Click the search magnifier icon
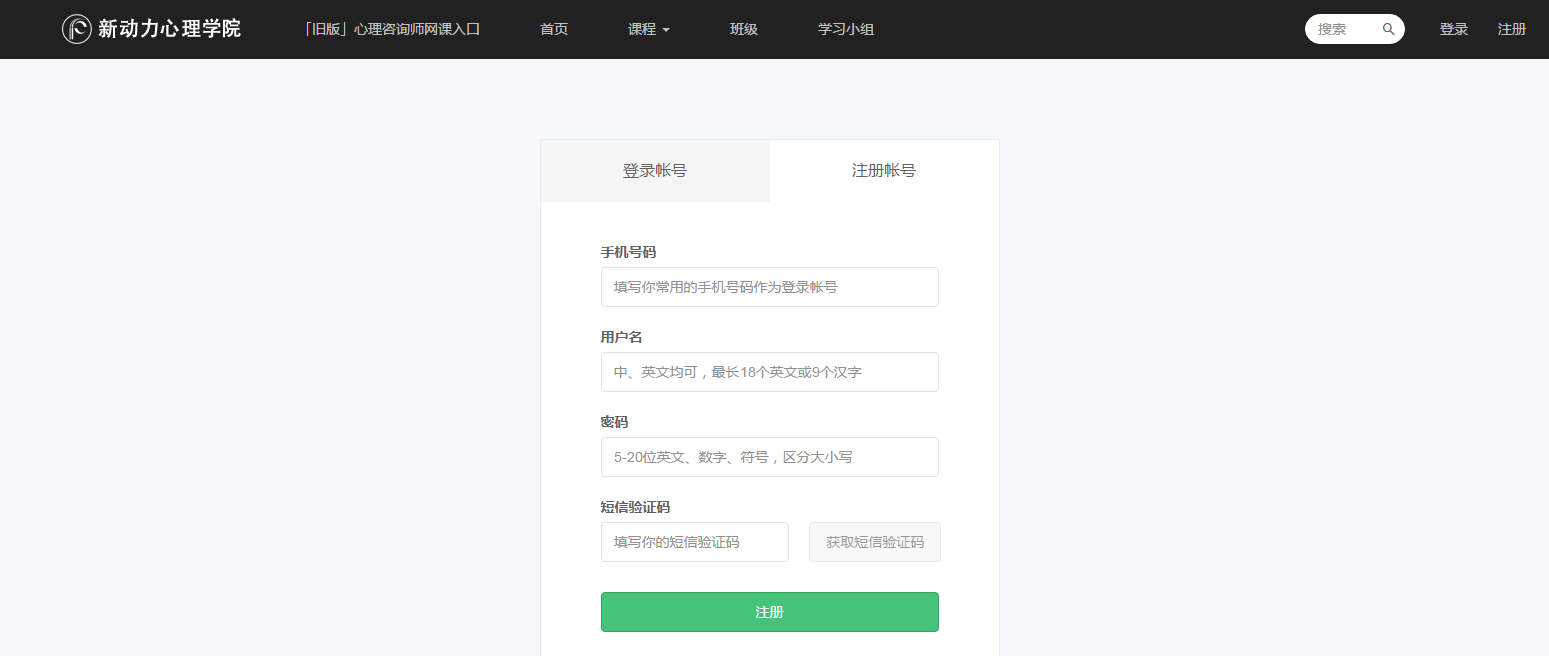The height and width of the screenshot is (656, 1549). (1388, 29)
